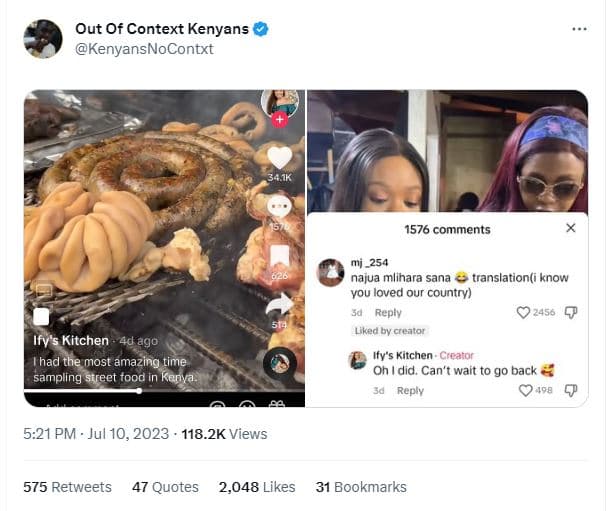Viewport: 613px width, 511px height.
Task: View the 575 Retweets list
Action: coord(67,487)
